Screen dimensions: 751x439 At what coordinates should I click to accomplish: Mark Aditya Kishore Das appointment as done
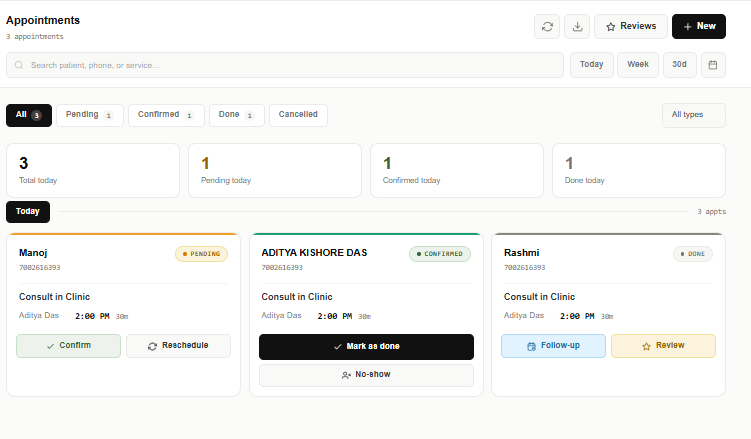click(x=366, y=346)
